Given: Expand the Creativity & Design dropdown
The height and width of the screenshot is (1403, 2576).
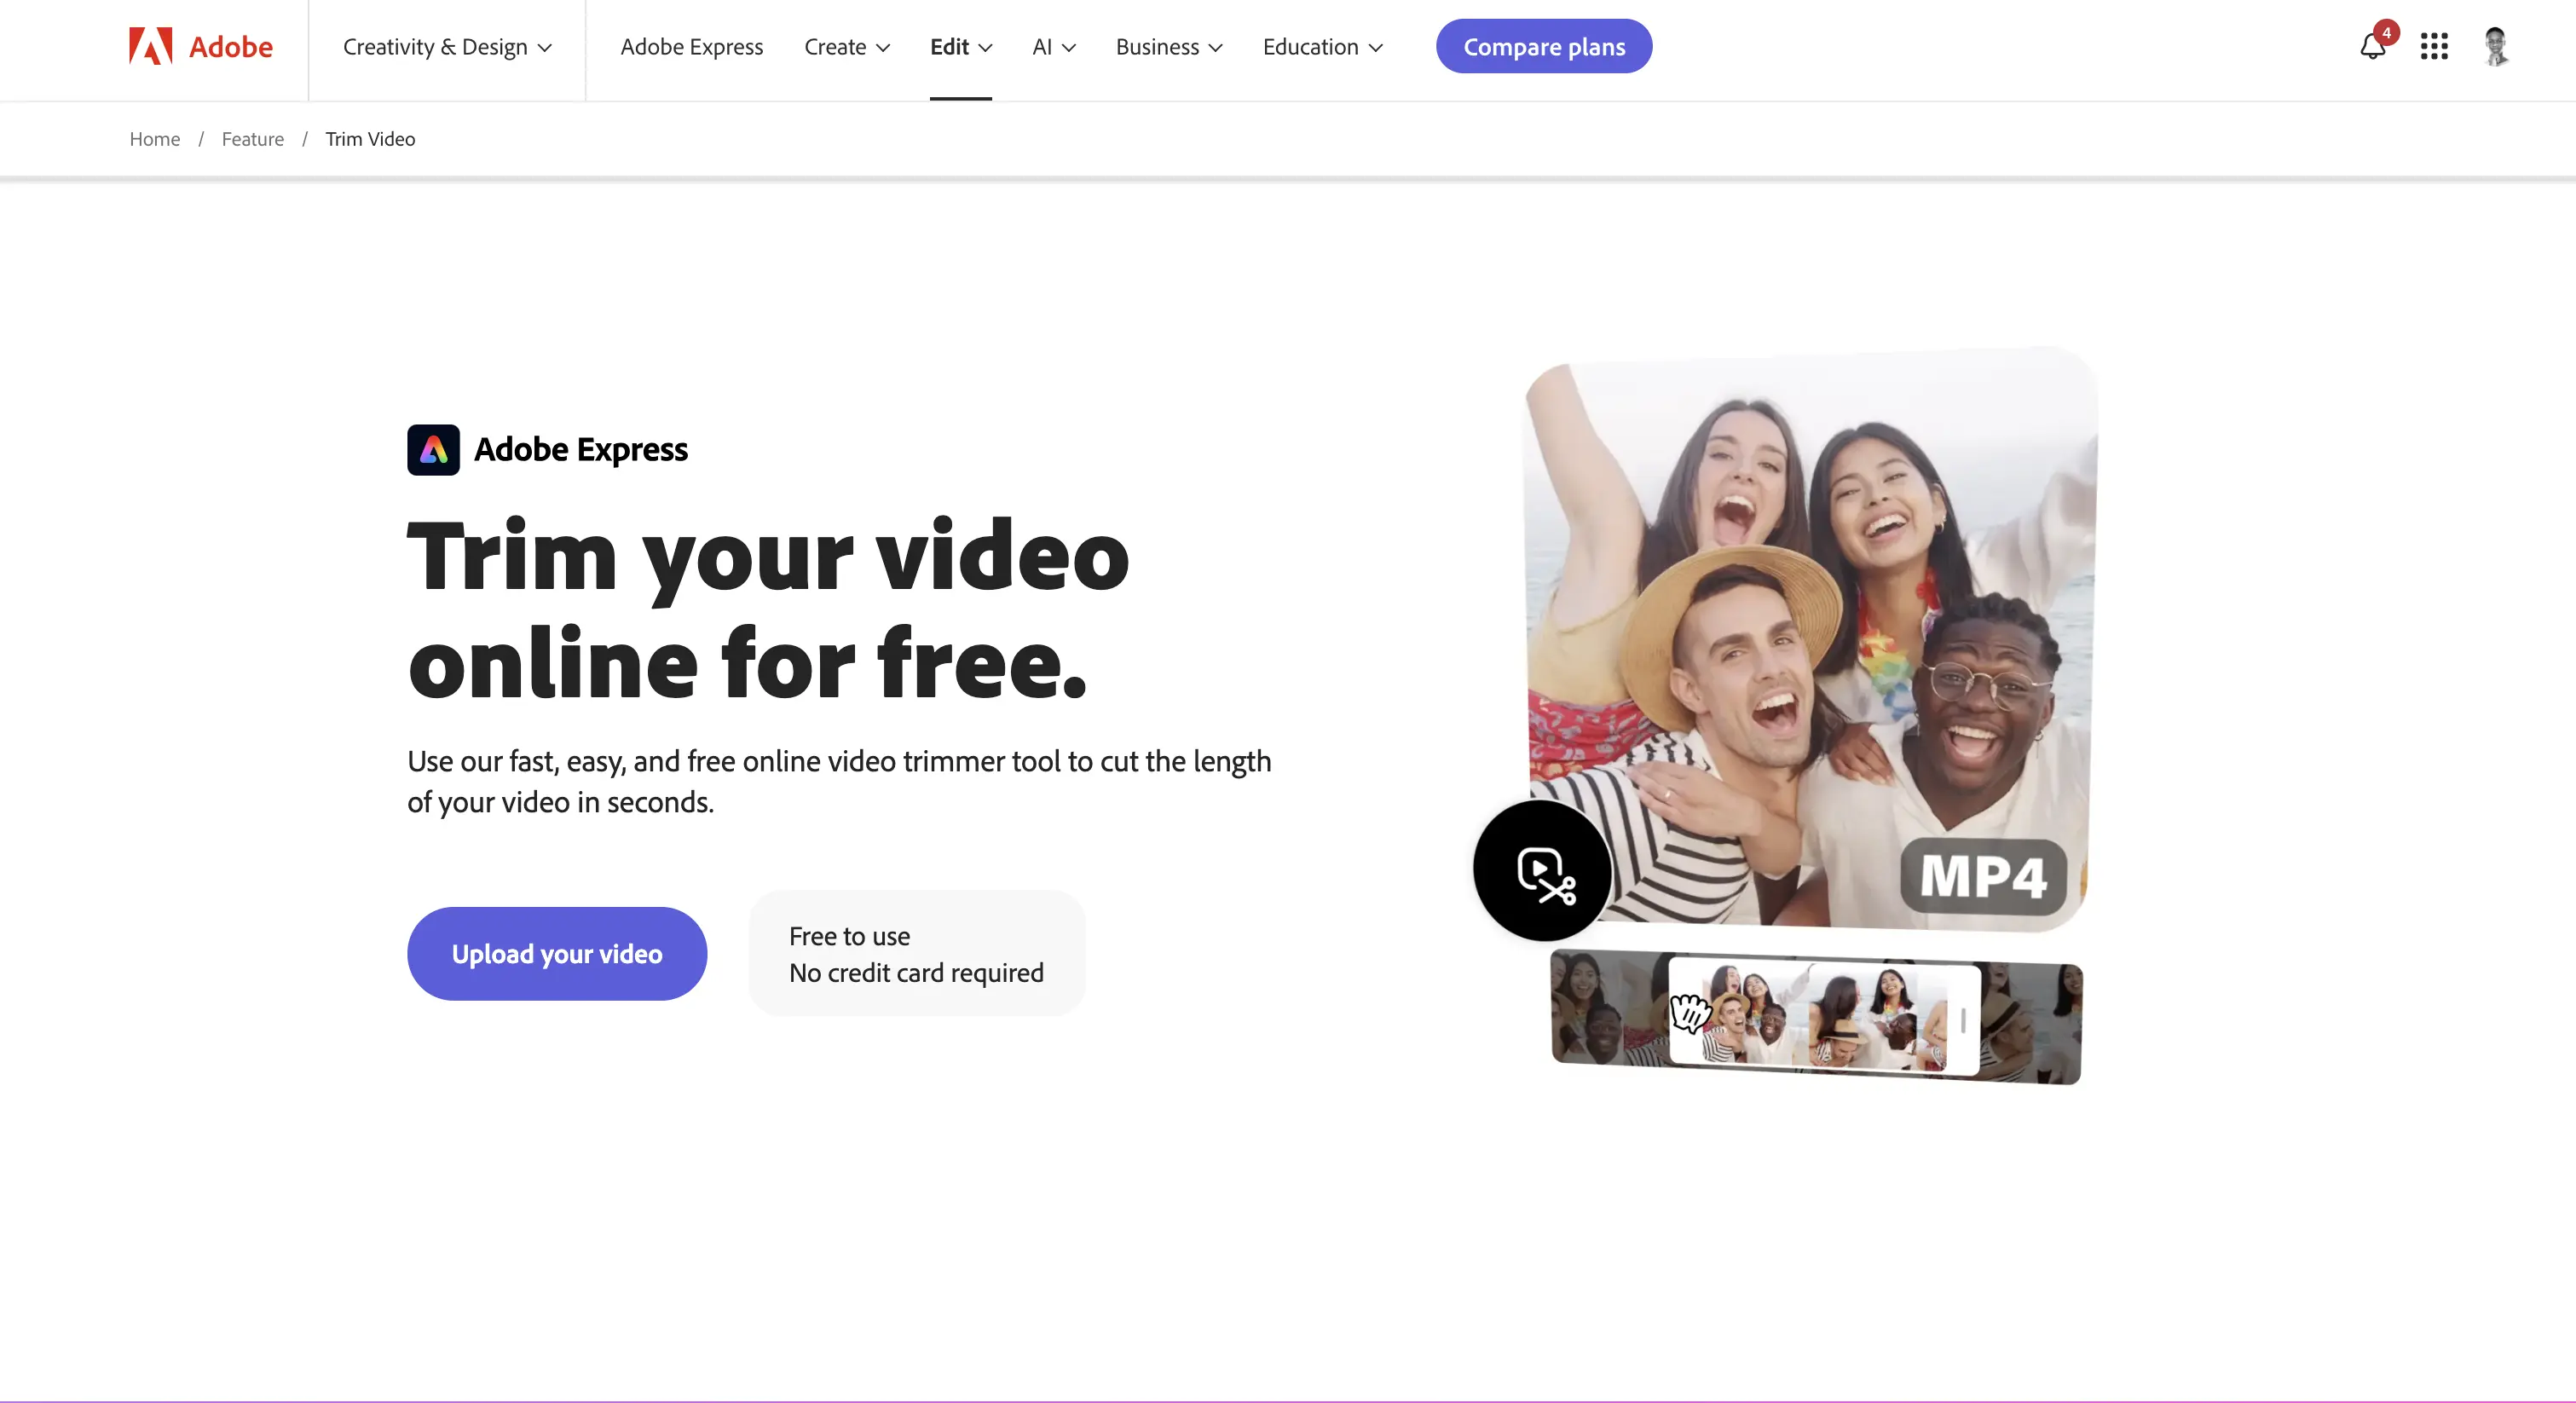Looking at the screenshot, I should pyautogui.click(x=447, y=47).
